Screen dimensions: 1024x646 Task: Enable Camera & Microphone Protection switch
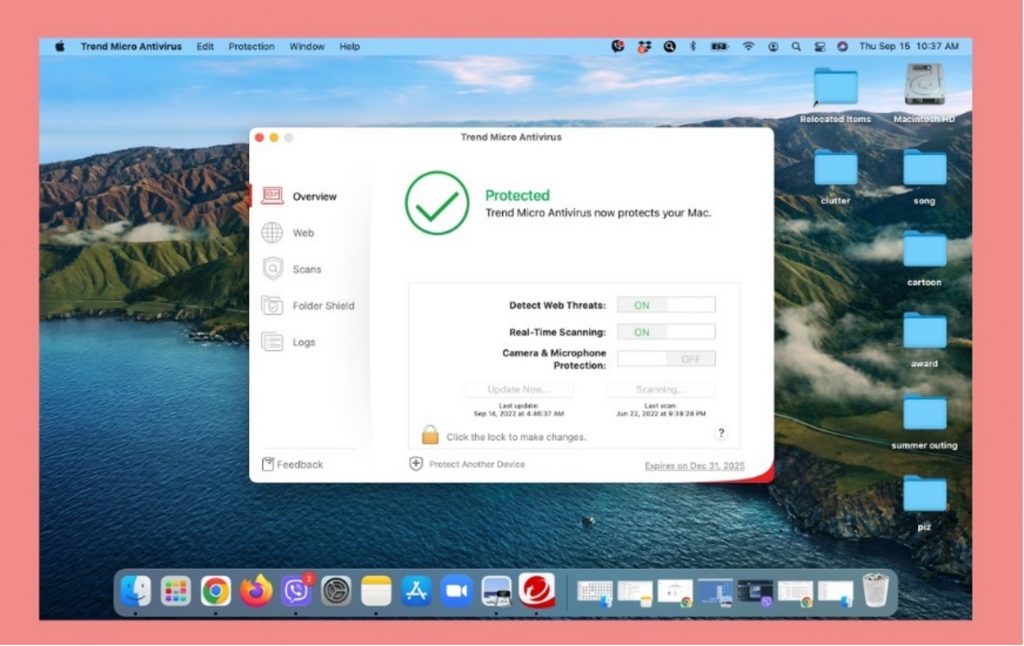coord(666,358)
